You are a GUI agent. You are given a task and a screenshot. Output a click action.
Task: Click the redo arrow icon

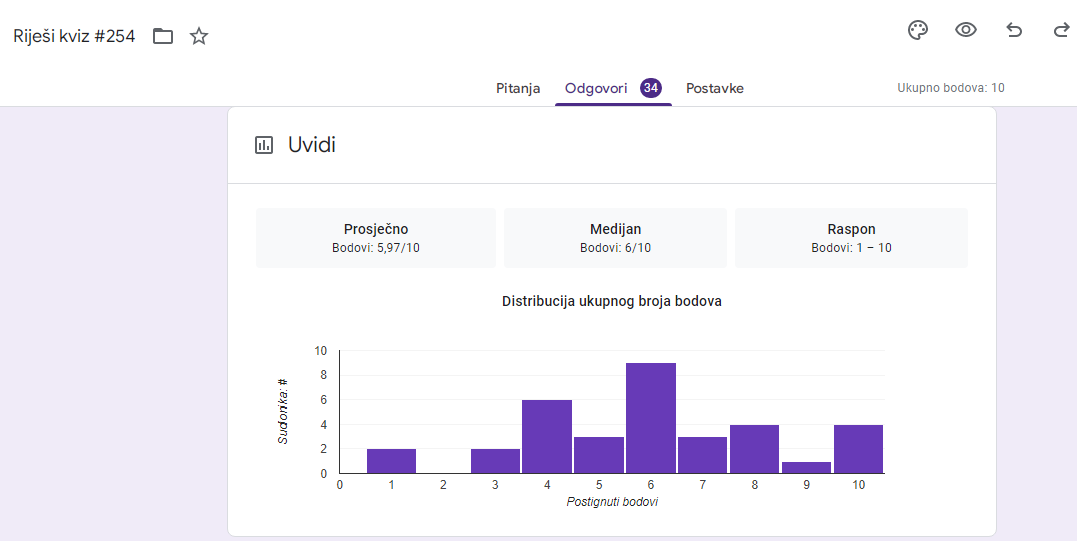point(1061,30)
